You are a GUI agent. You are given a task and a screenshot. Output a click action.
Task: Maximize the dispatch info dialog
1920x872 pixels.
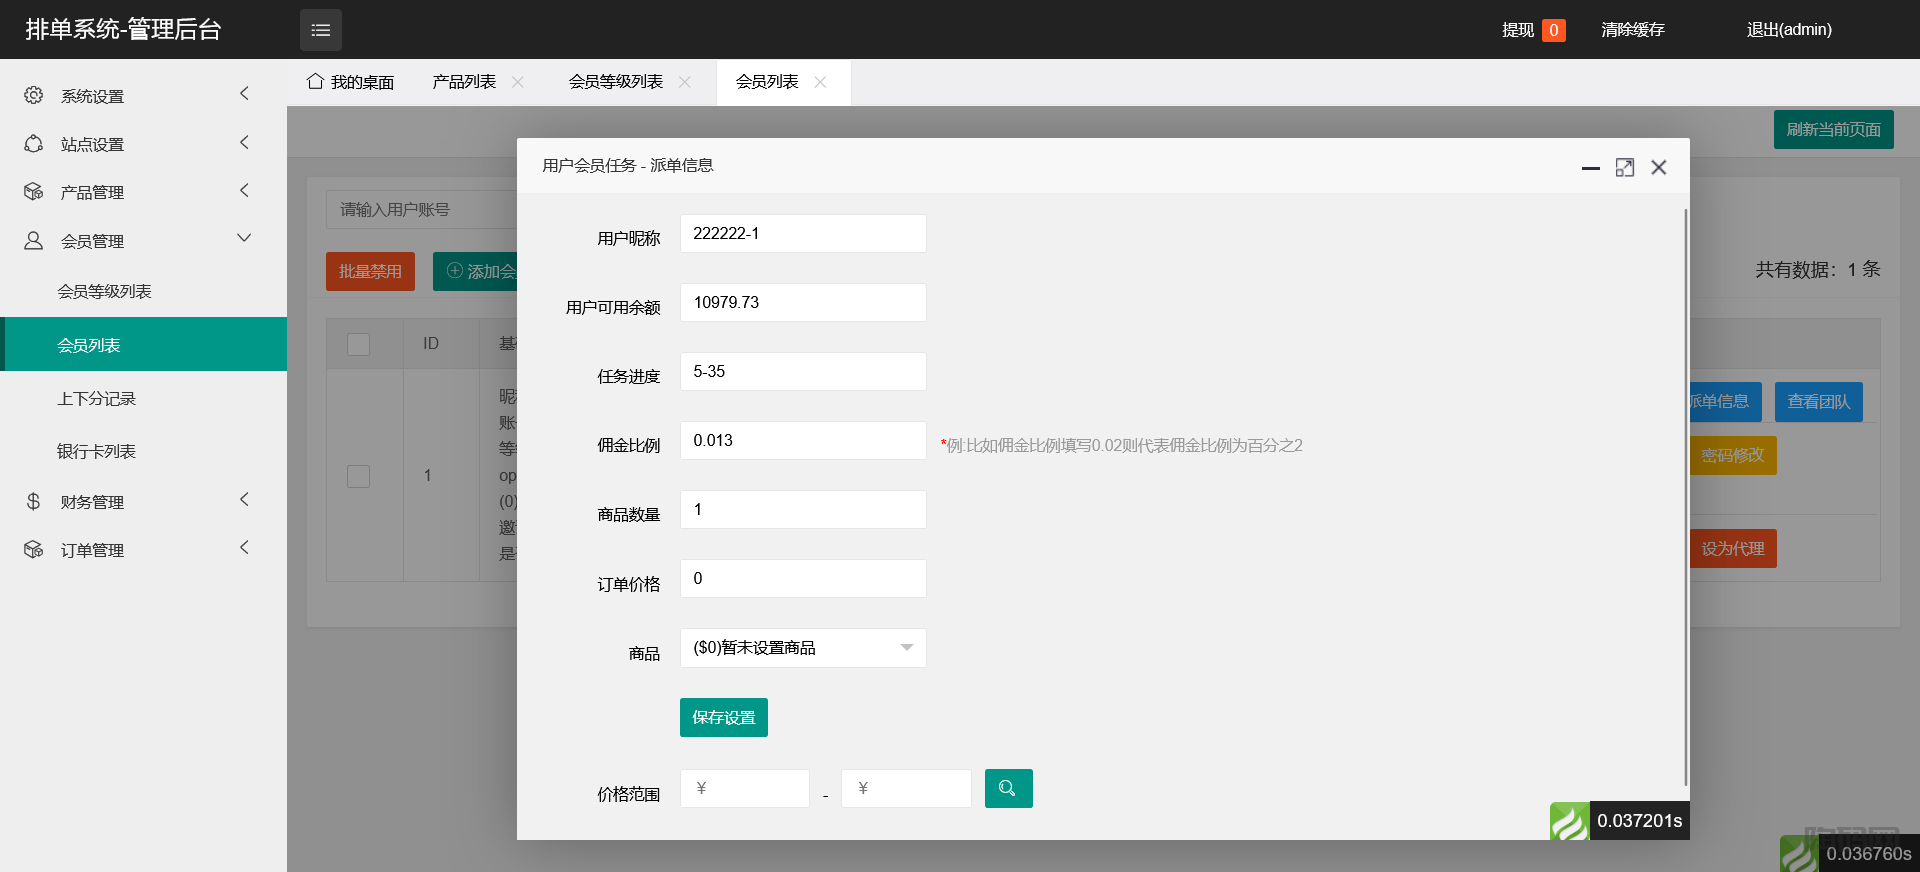click(x=1624, y=168)
